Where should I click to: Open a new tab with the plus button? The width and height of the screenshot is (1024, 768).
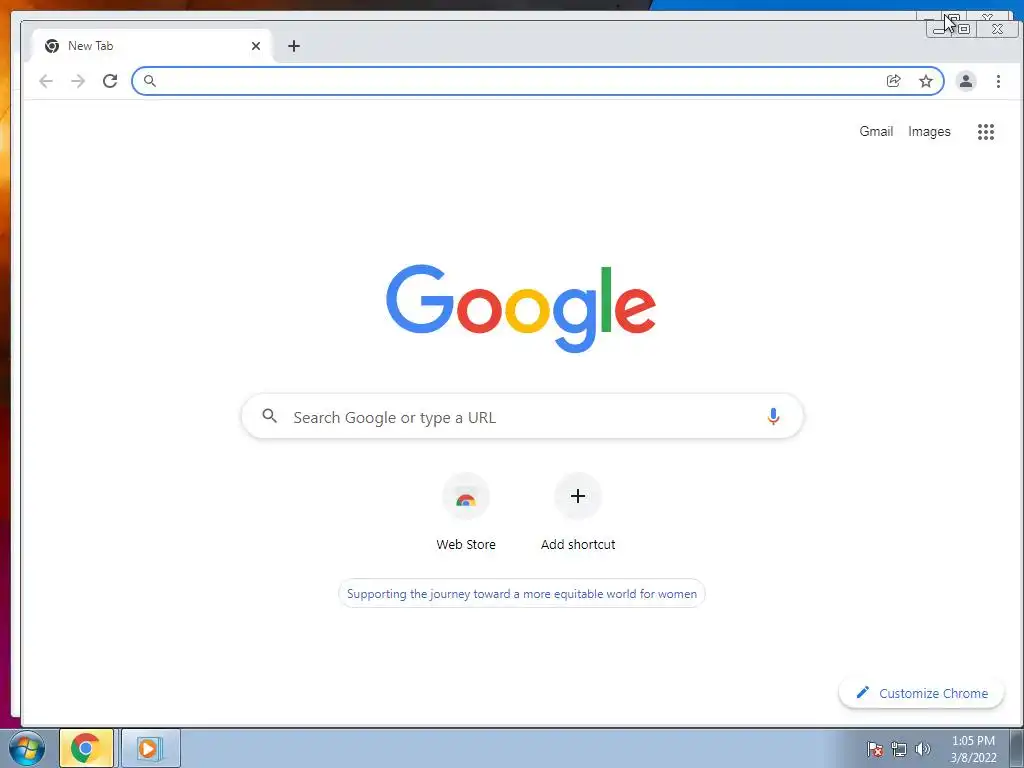(x=294, y=46)
